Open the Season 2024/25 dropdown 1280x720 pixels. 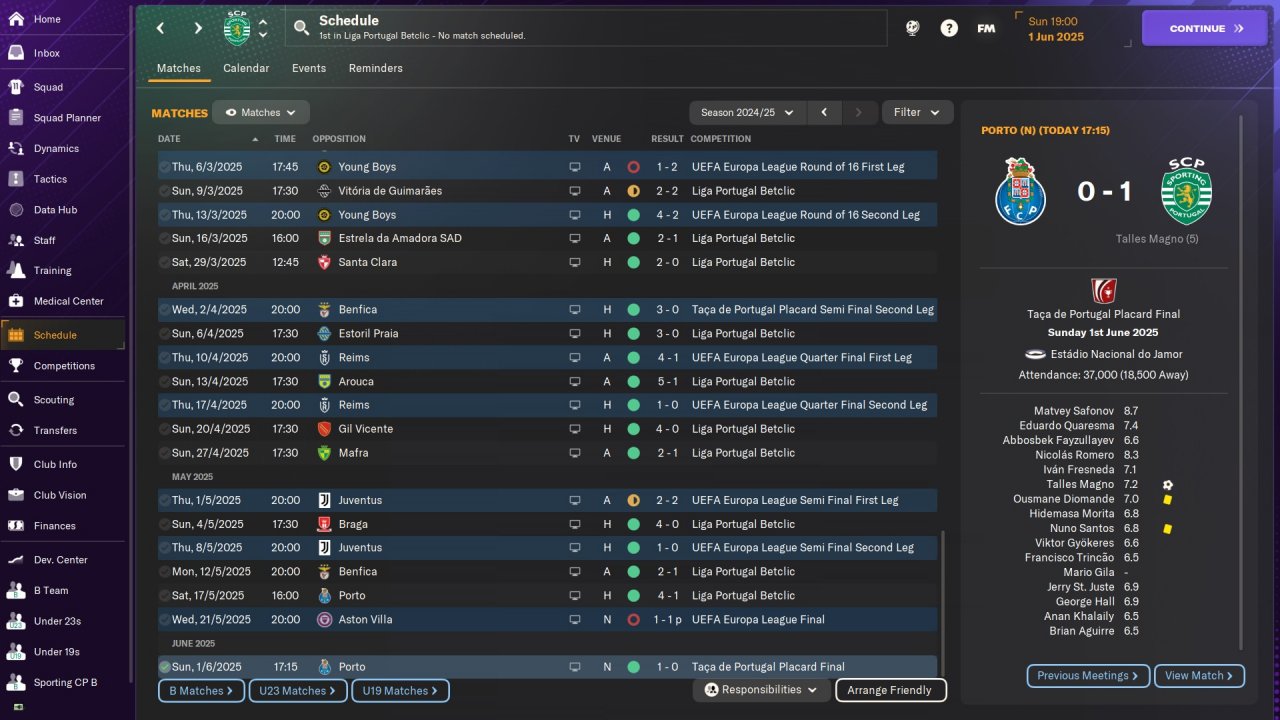tap(748, 113)
